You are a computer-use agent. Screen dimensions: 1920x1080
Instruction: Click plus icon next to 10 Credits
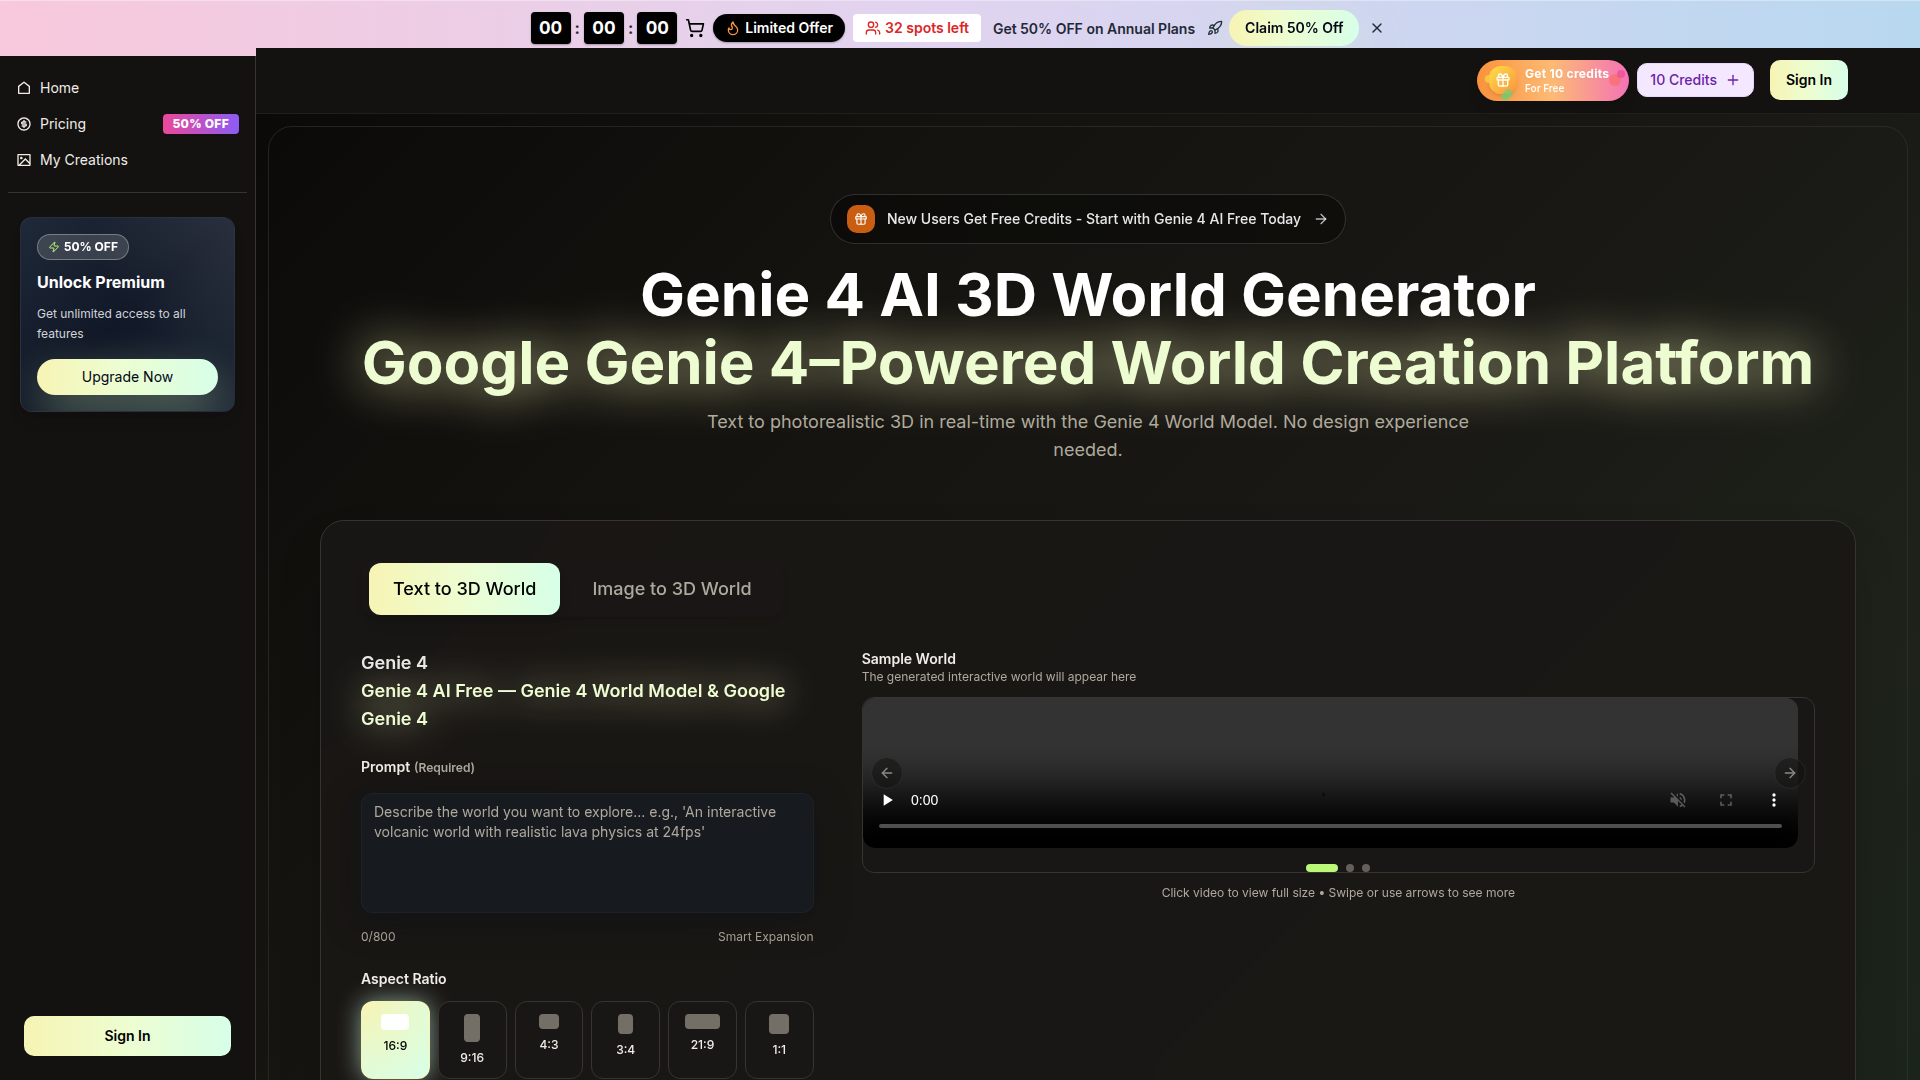[1733, 80]
